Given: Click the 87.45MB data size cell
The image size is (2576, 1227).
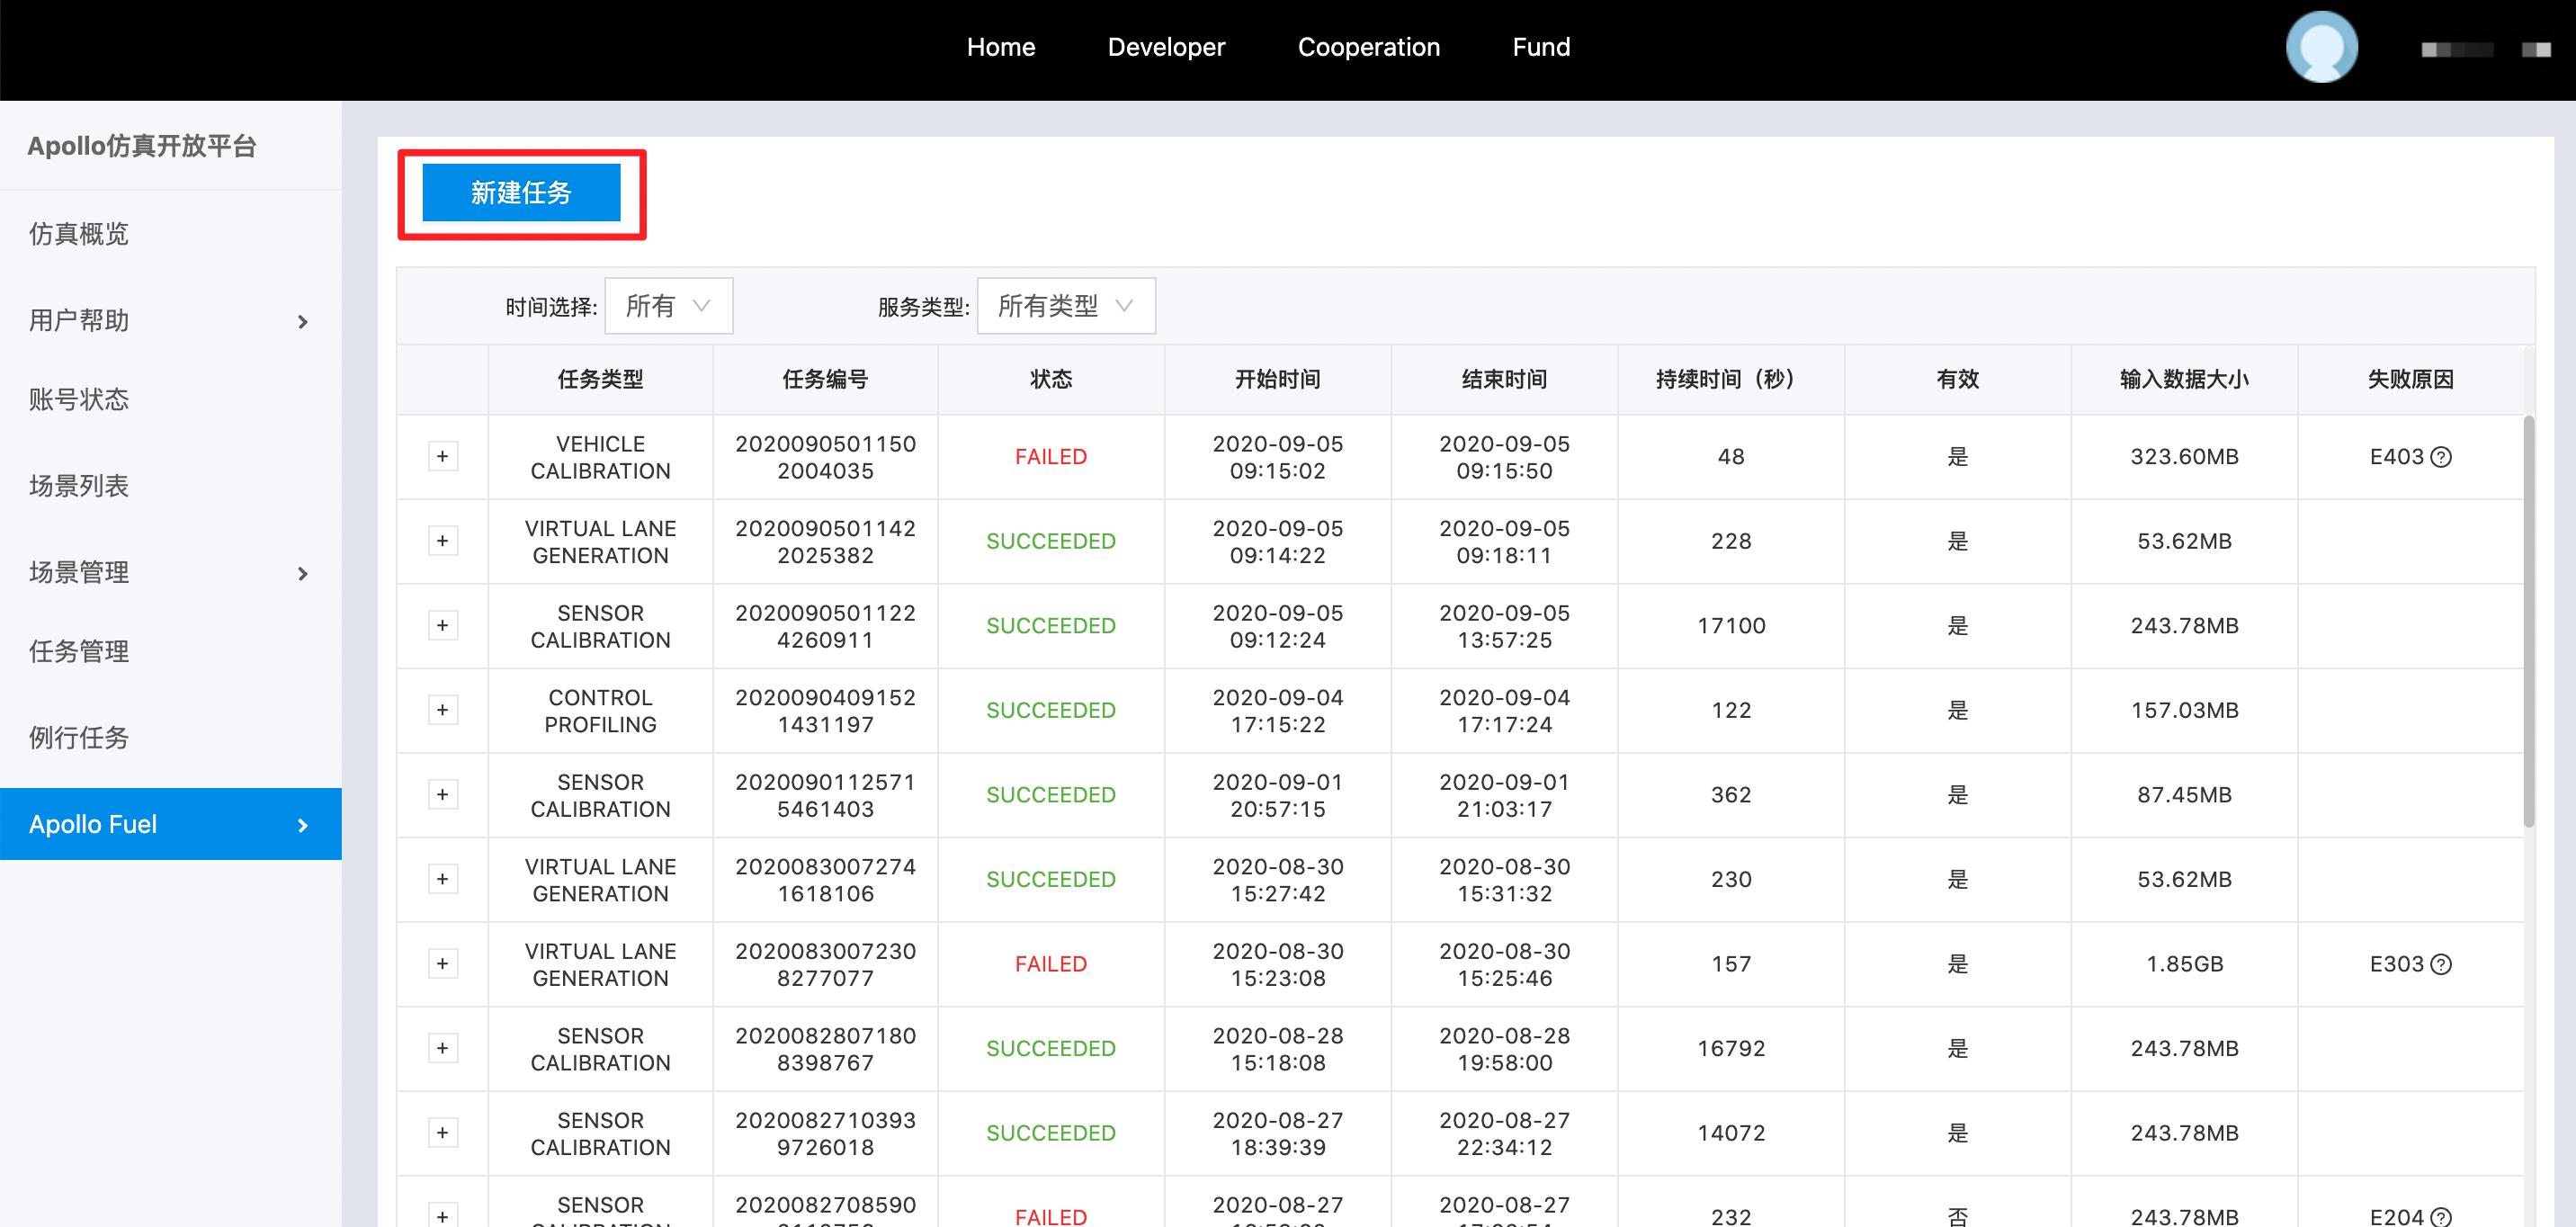Looking at the screenshot, I should click(x=2184, y=795).
